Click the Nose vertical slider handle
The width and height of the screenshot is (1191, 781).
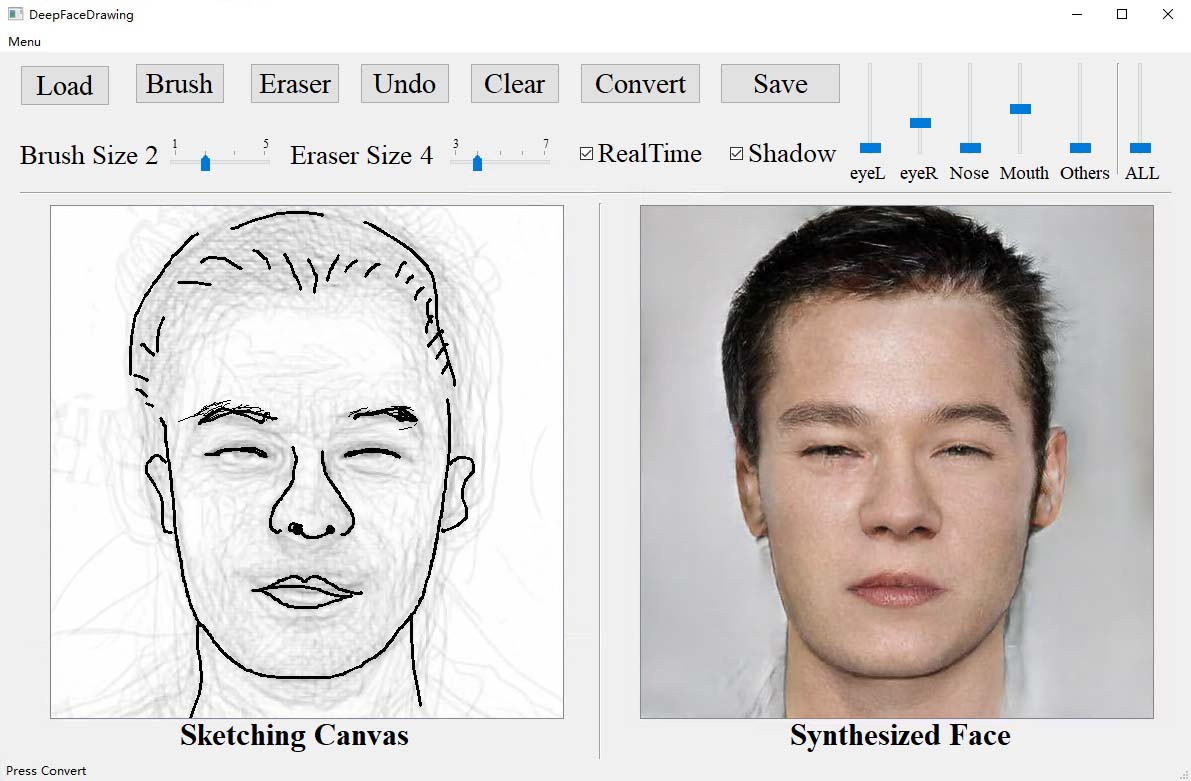[969, 148]
